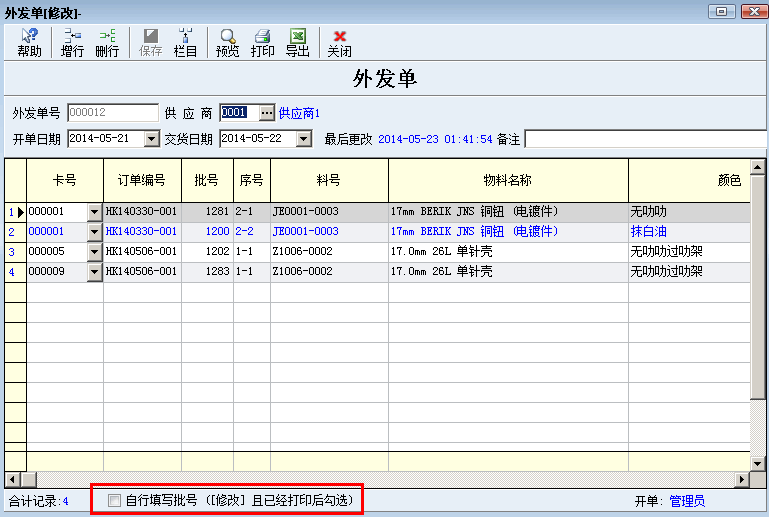Click the 卡号 column header
The height and width of the screenshot is (517, 769).
[x=65, y=181]
